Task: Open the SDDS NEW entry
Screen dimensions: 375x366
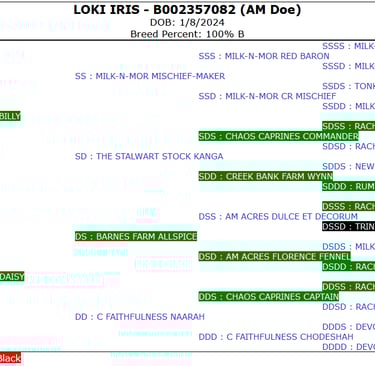Action: pyautogui.click(x=348, y=166)
